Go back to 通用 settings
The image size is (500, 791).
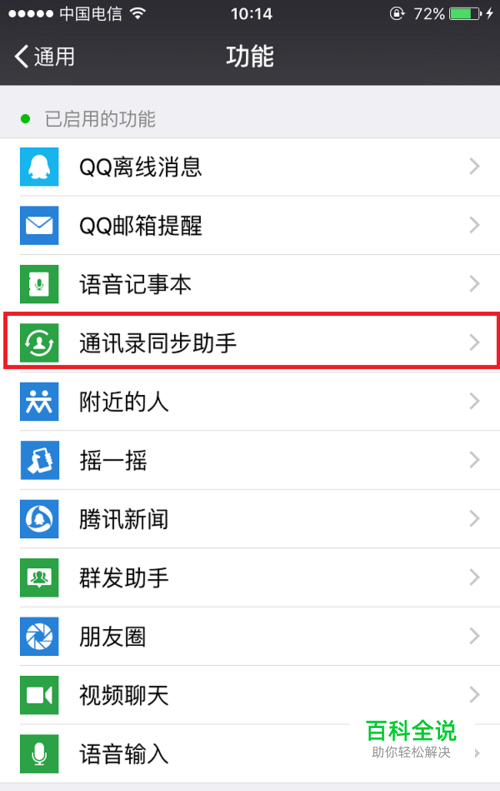click(44, 56)
